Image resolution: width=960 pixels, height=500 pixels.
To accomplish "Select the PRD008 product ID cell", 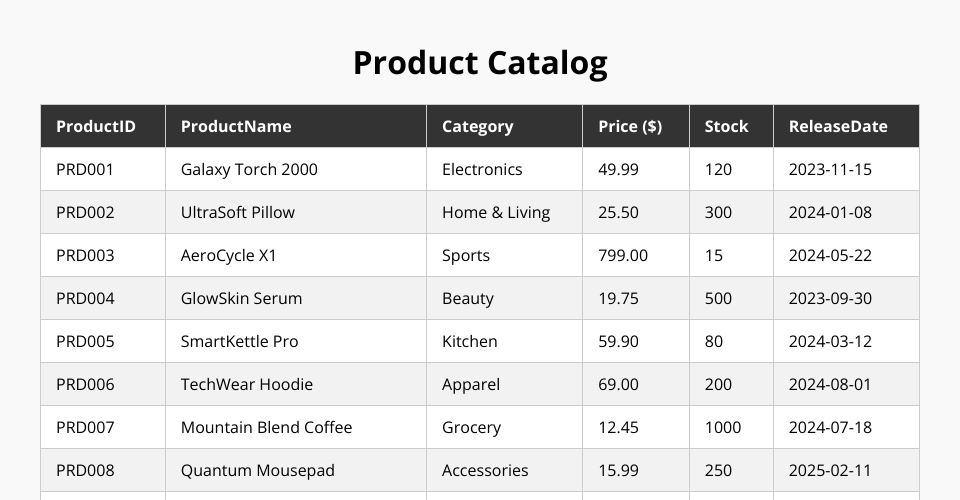I will click(x=85, y=470).
